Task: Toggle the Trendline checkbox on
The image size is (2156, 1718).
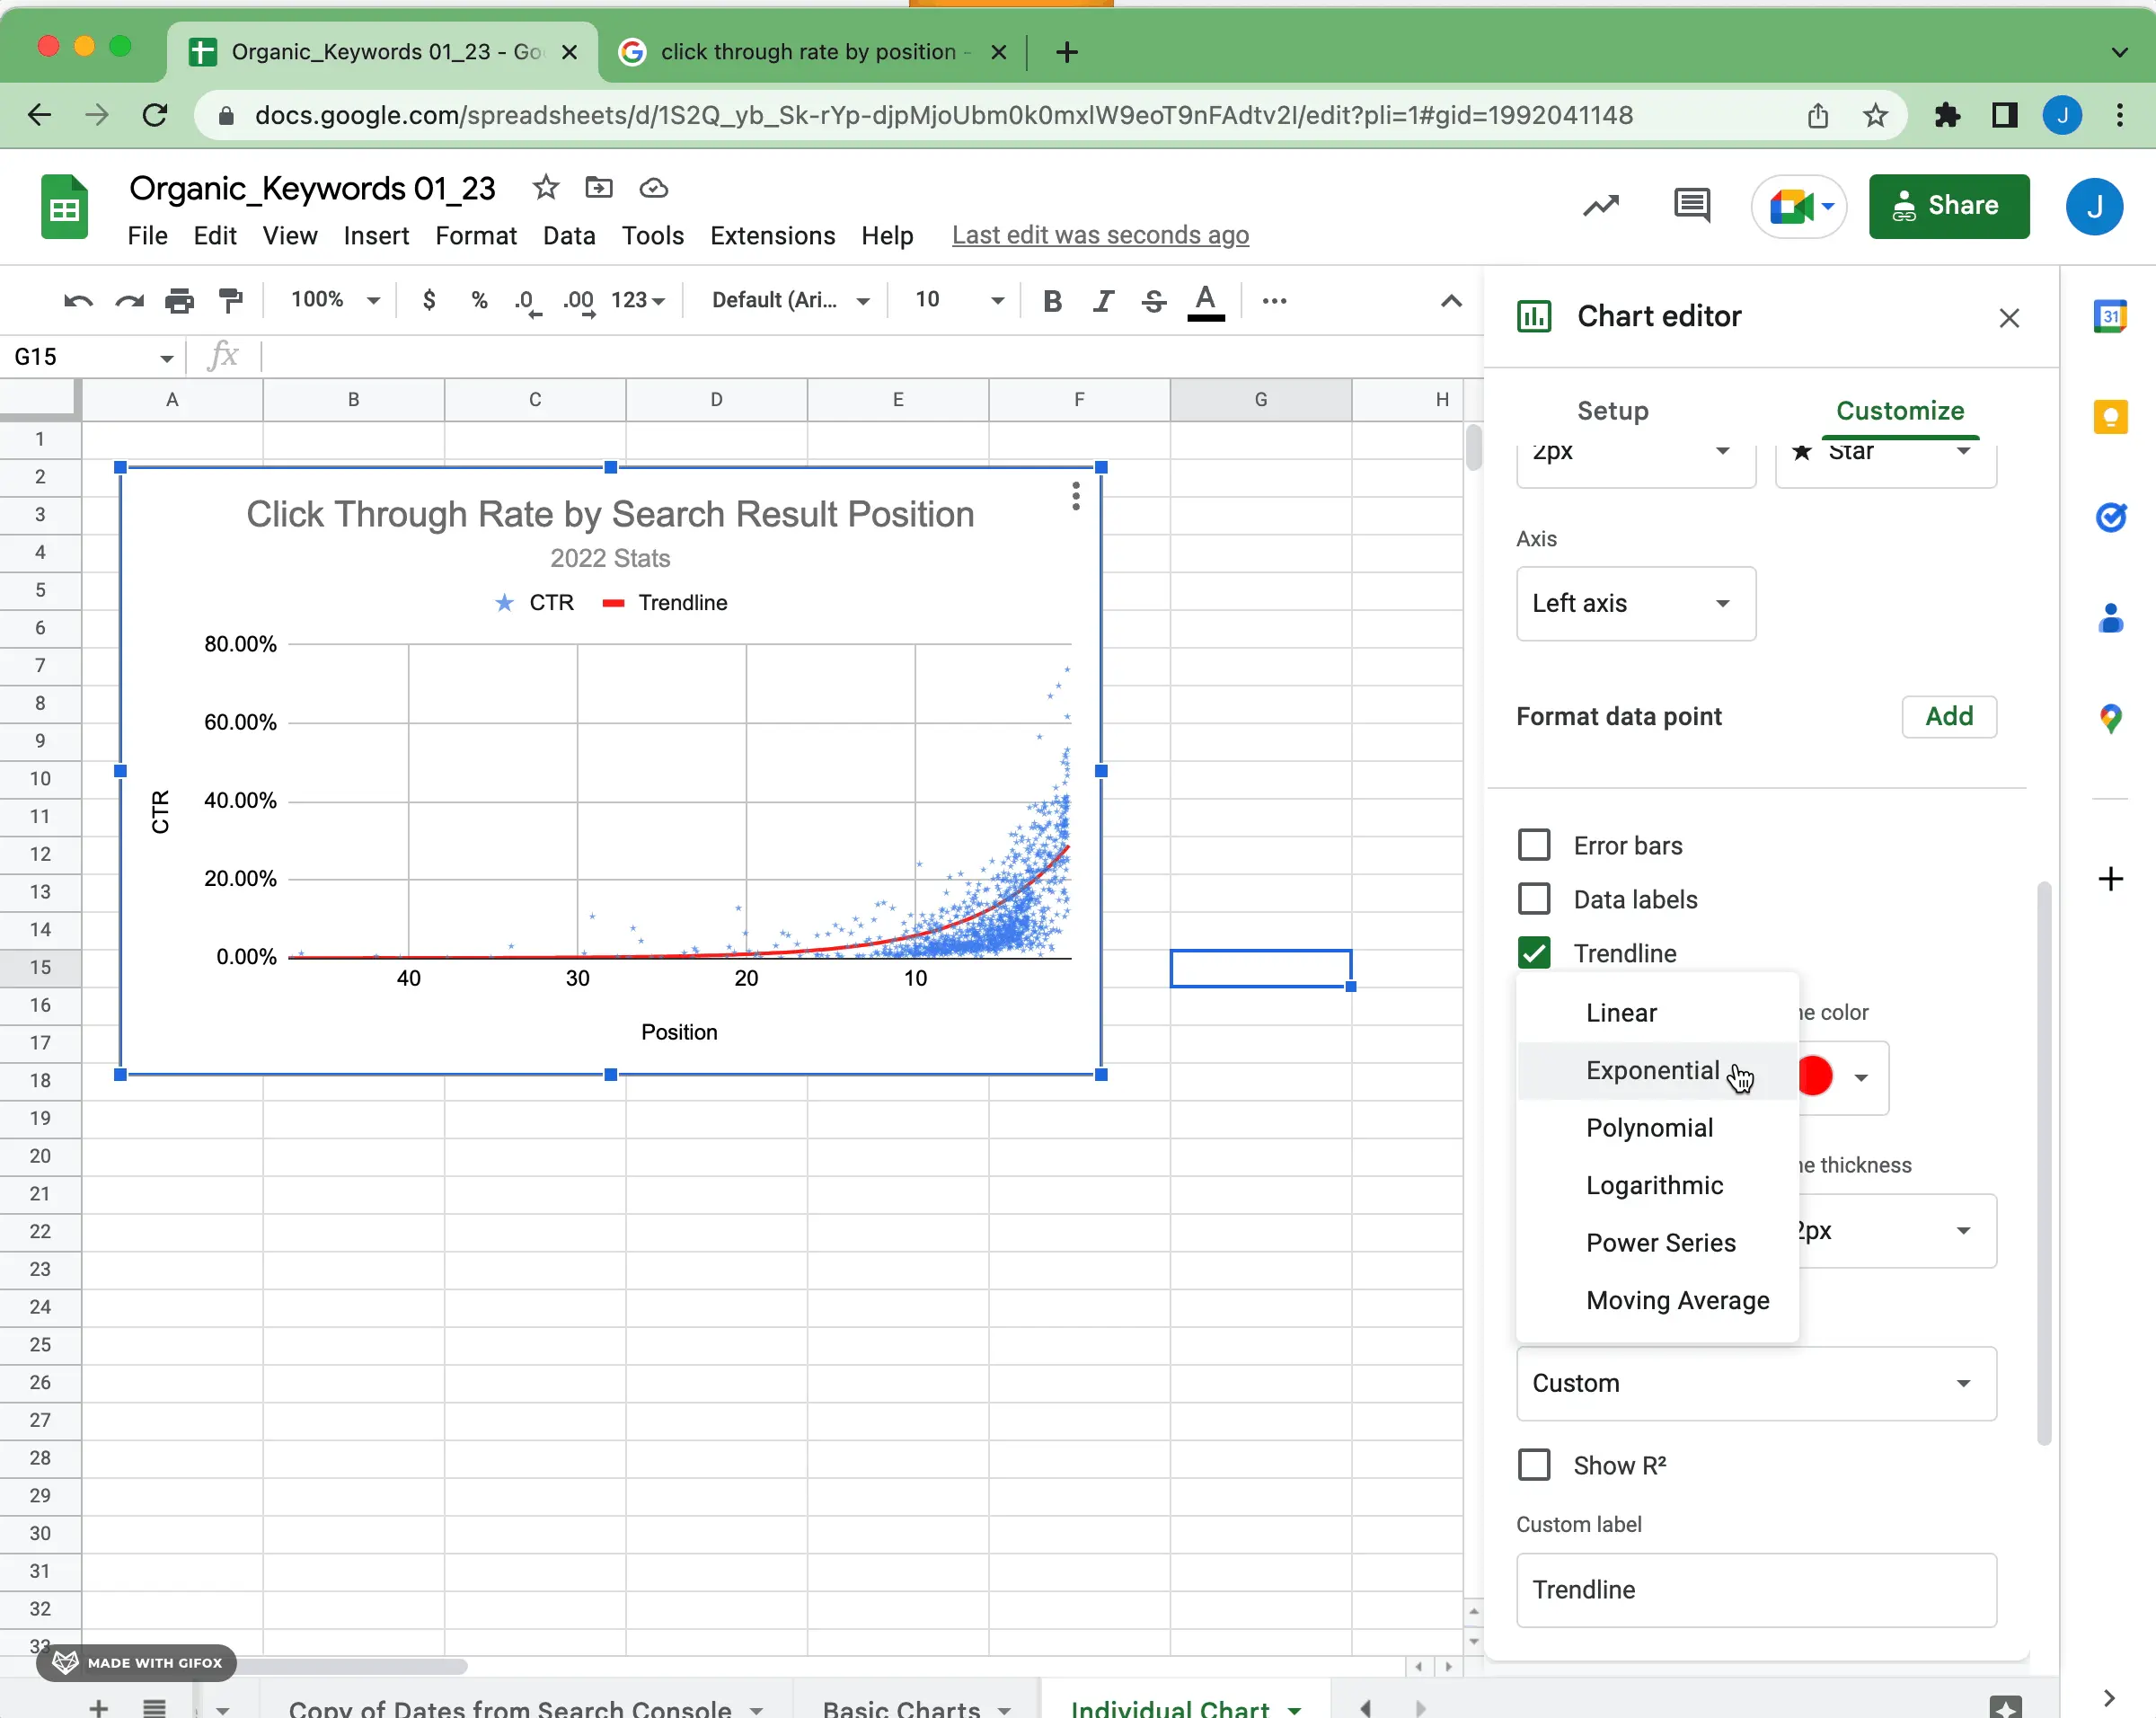Action: click(1533, 952)
